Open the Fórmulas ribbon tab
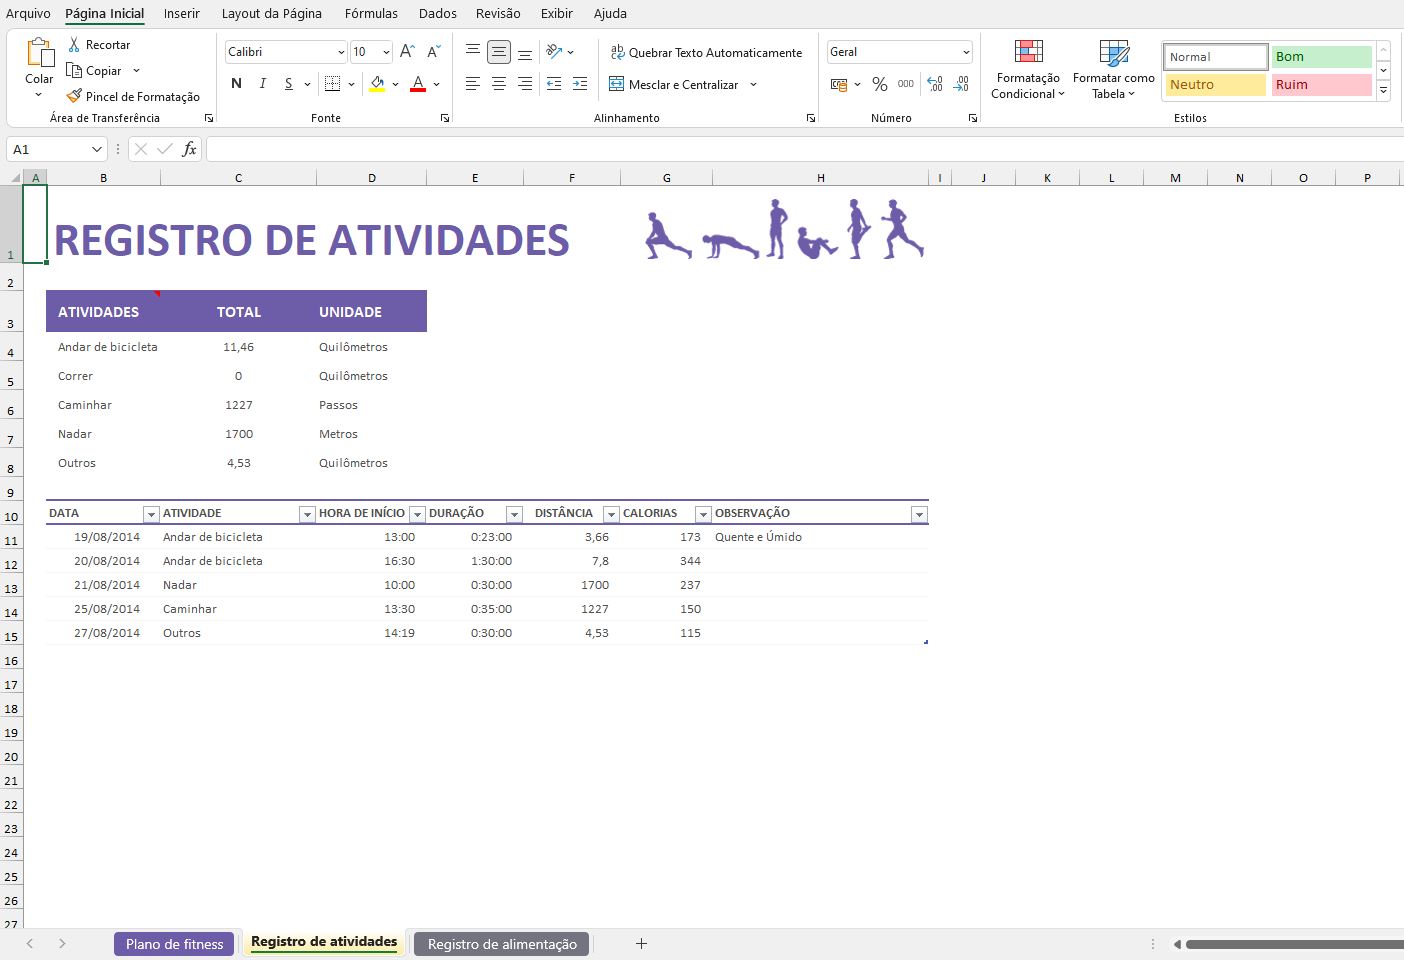The height and width of the screenshot is (960, 1404). point(371,13)
